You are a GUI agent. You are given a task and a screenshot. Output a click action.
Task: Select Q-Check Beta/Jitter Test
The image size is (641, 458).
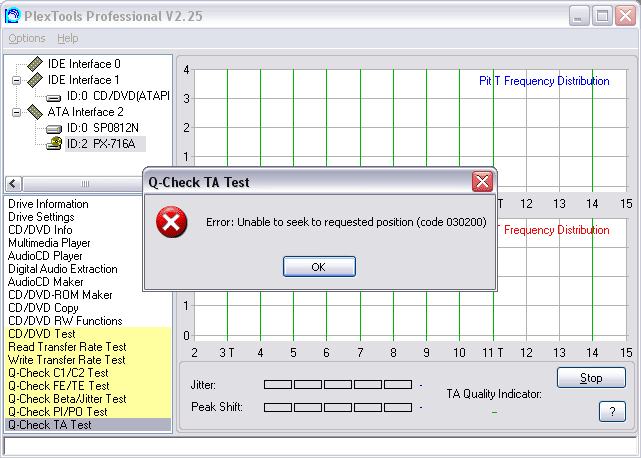[x=88, y=399]
